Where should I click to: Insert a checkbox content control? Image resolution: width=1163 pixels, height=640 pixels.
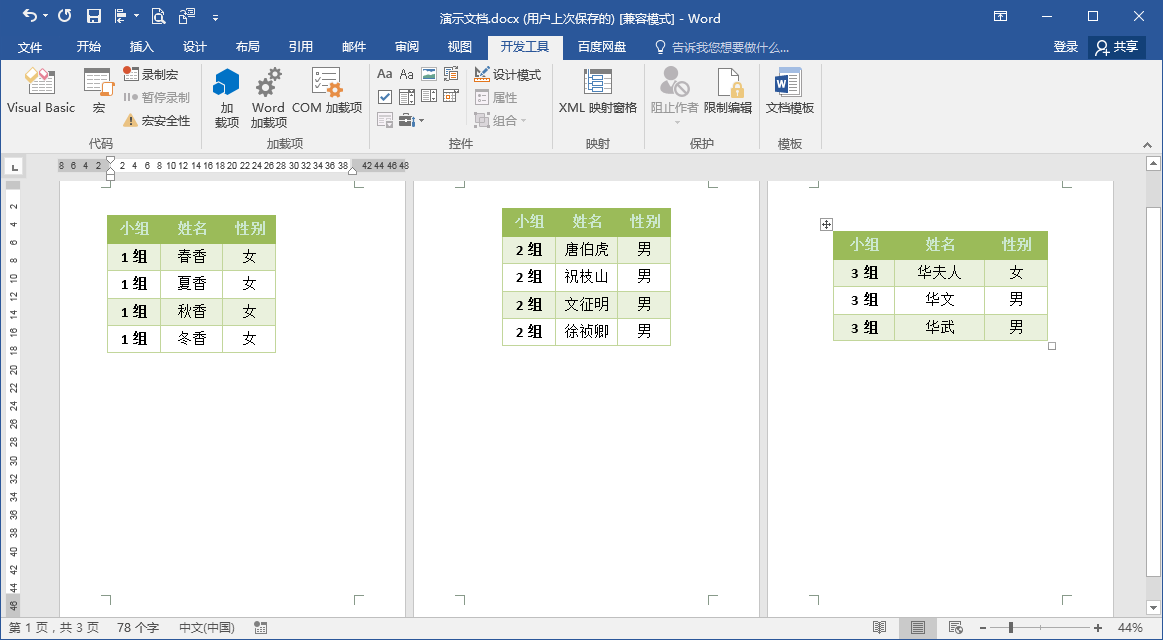384,96
